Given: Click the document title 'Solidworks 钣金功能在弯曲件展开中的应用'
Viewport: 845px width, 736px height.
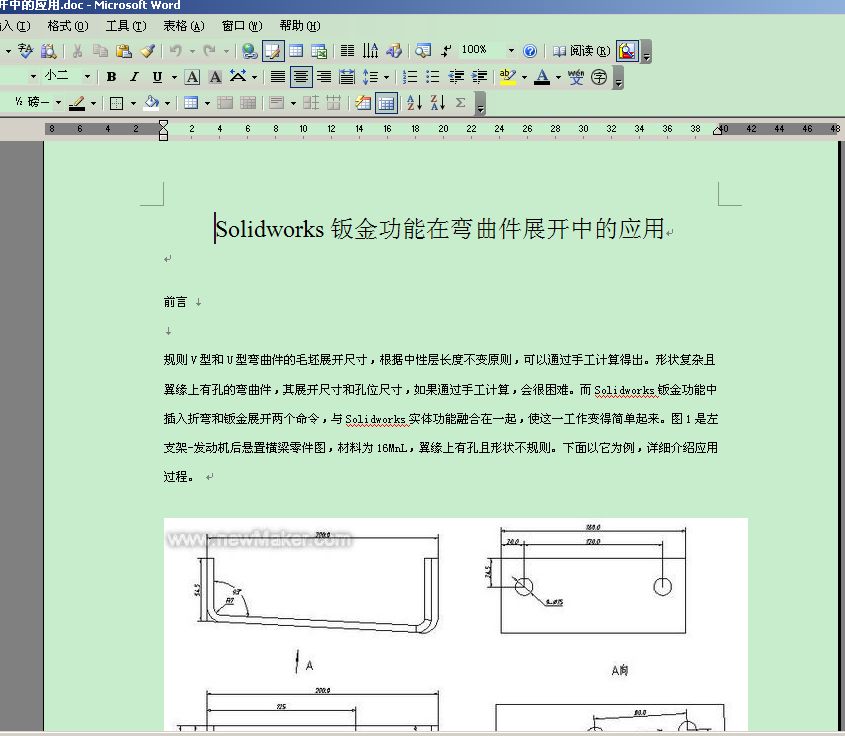Looking at the screenshot, I should pyautogui.click(x=439, y=228).
